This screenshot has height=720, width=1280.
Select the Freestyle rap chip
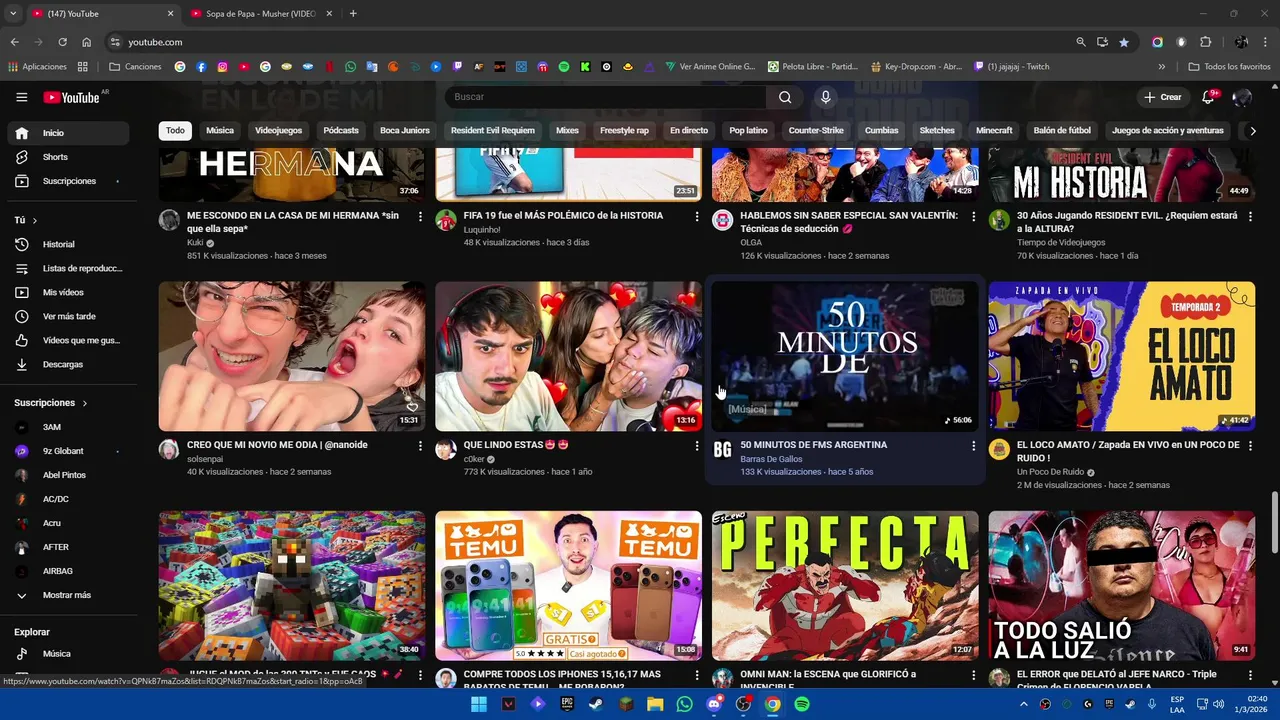(624, 131)
